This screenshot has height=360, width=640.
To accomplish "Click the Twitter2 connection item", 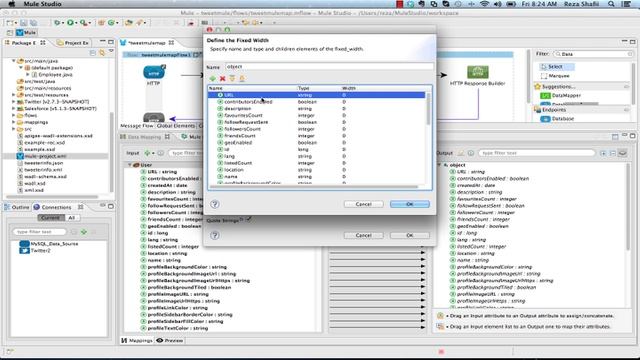I will (35, 251).
